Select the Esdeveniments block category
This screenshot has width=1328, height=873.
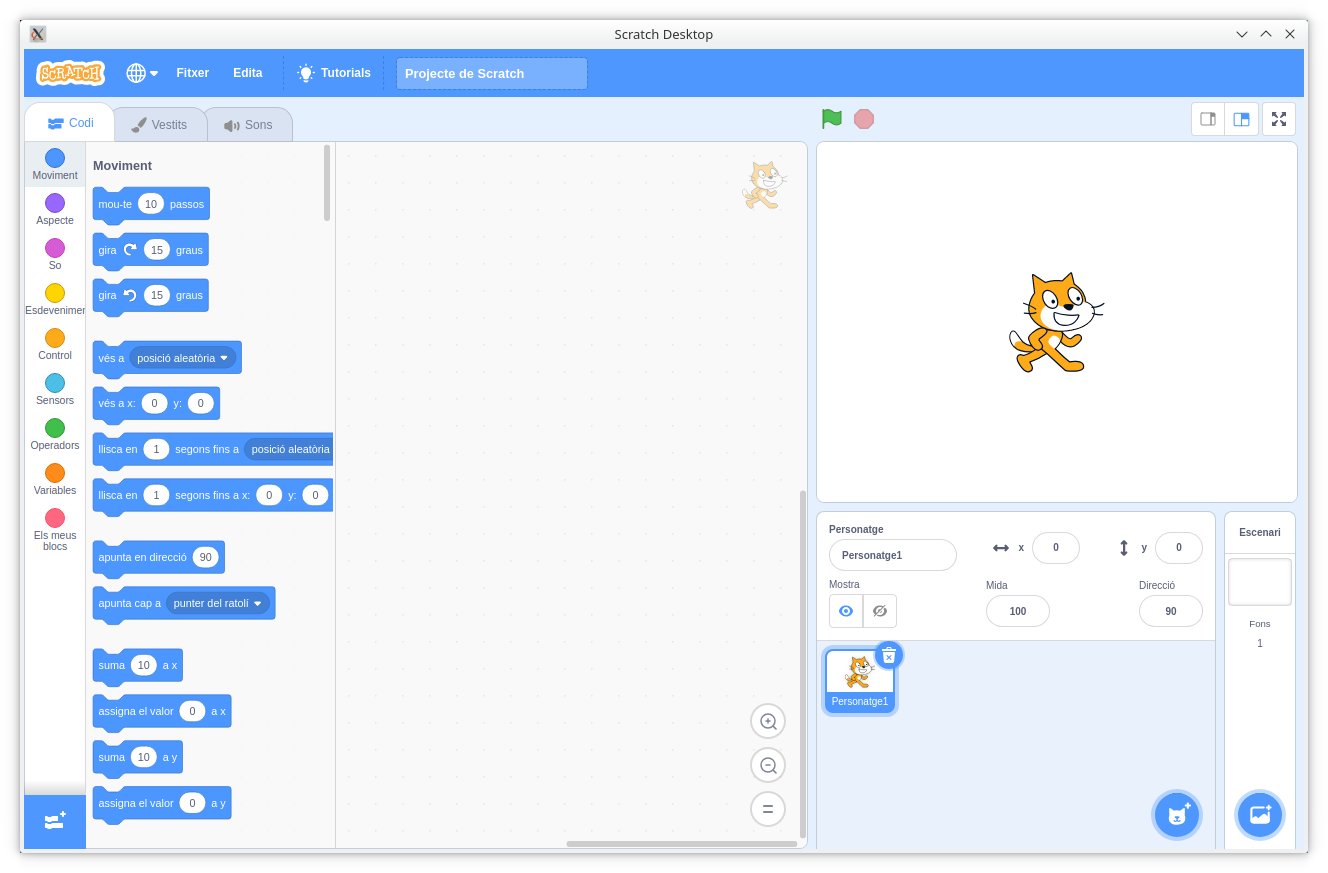[55, 300]
